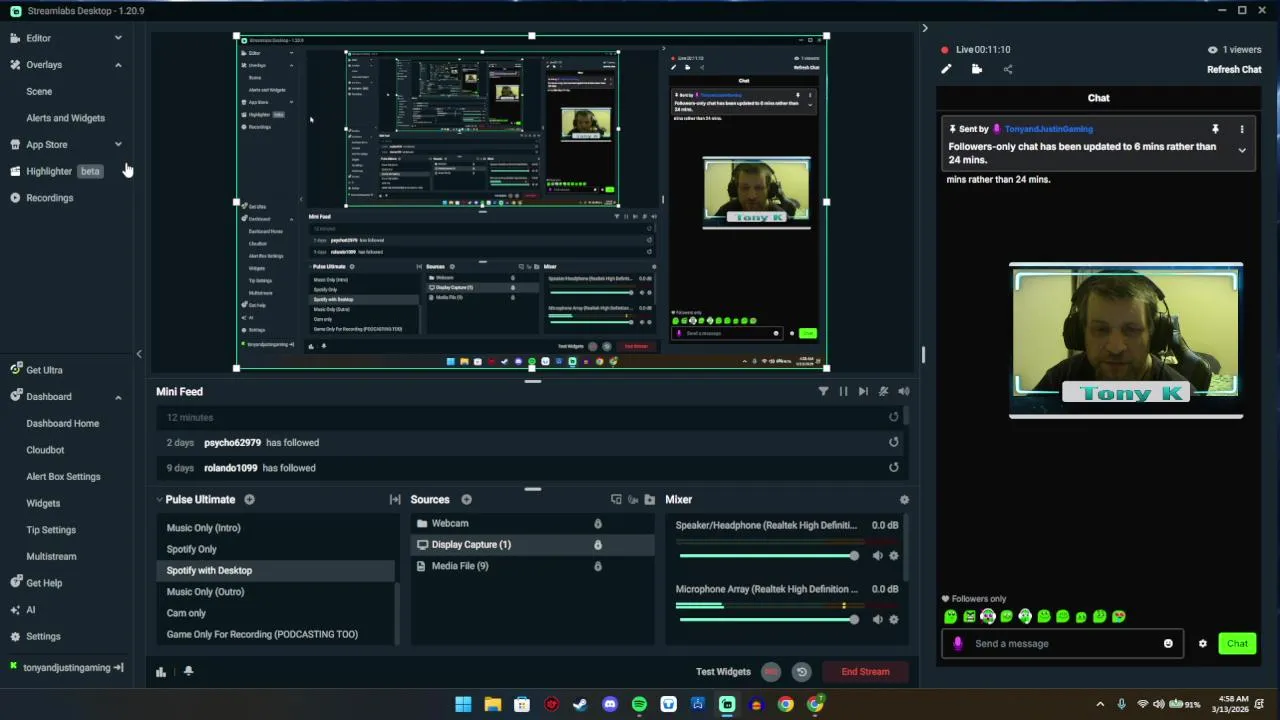
Task: Mute the Speaker/Headphone mixer channel
Action: (877, 556)
